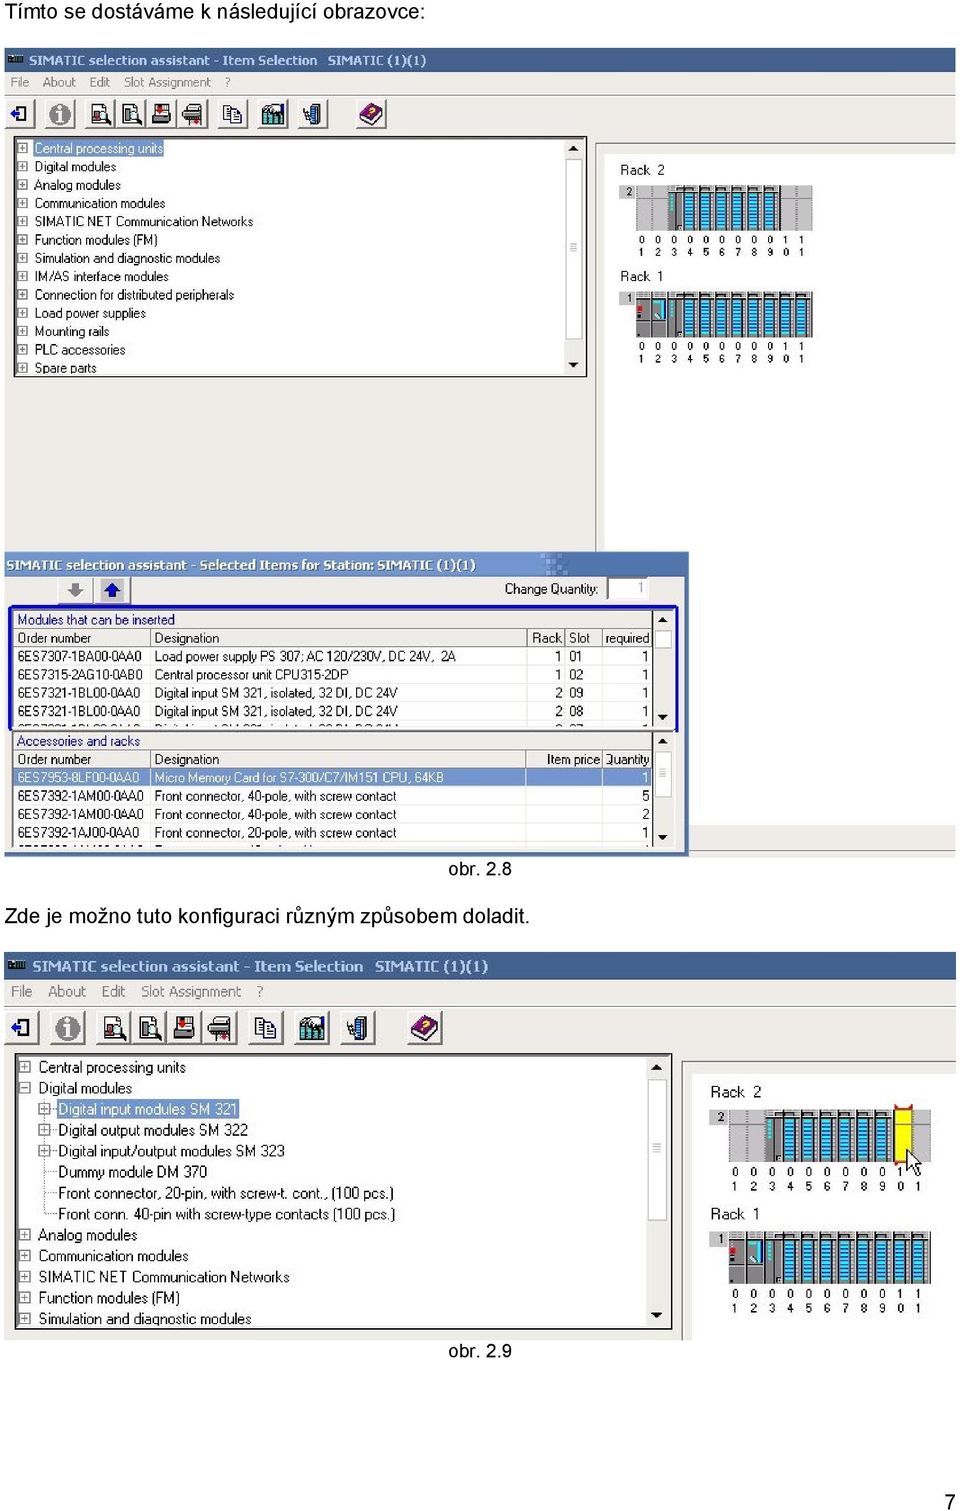Click the exit arrow icon in obr. 2.9 toolbar
The width and height of the screenshot is (960, 1511).
21,1028
